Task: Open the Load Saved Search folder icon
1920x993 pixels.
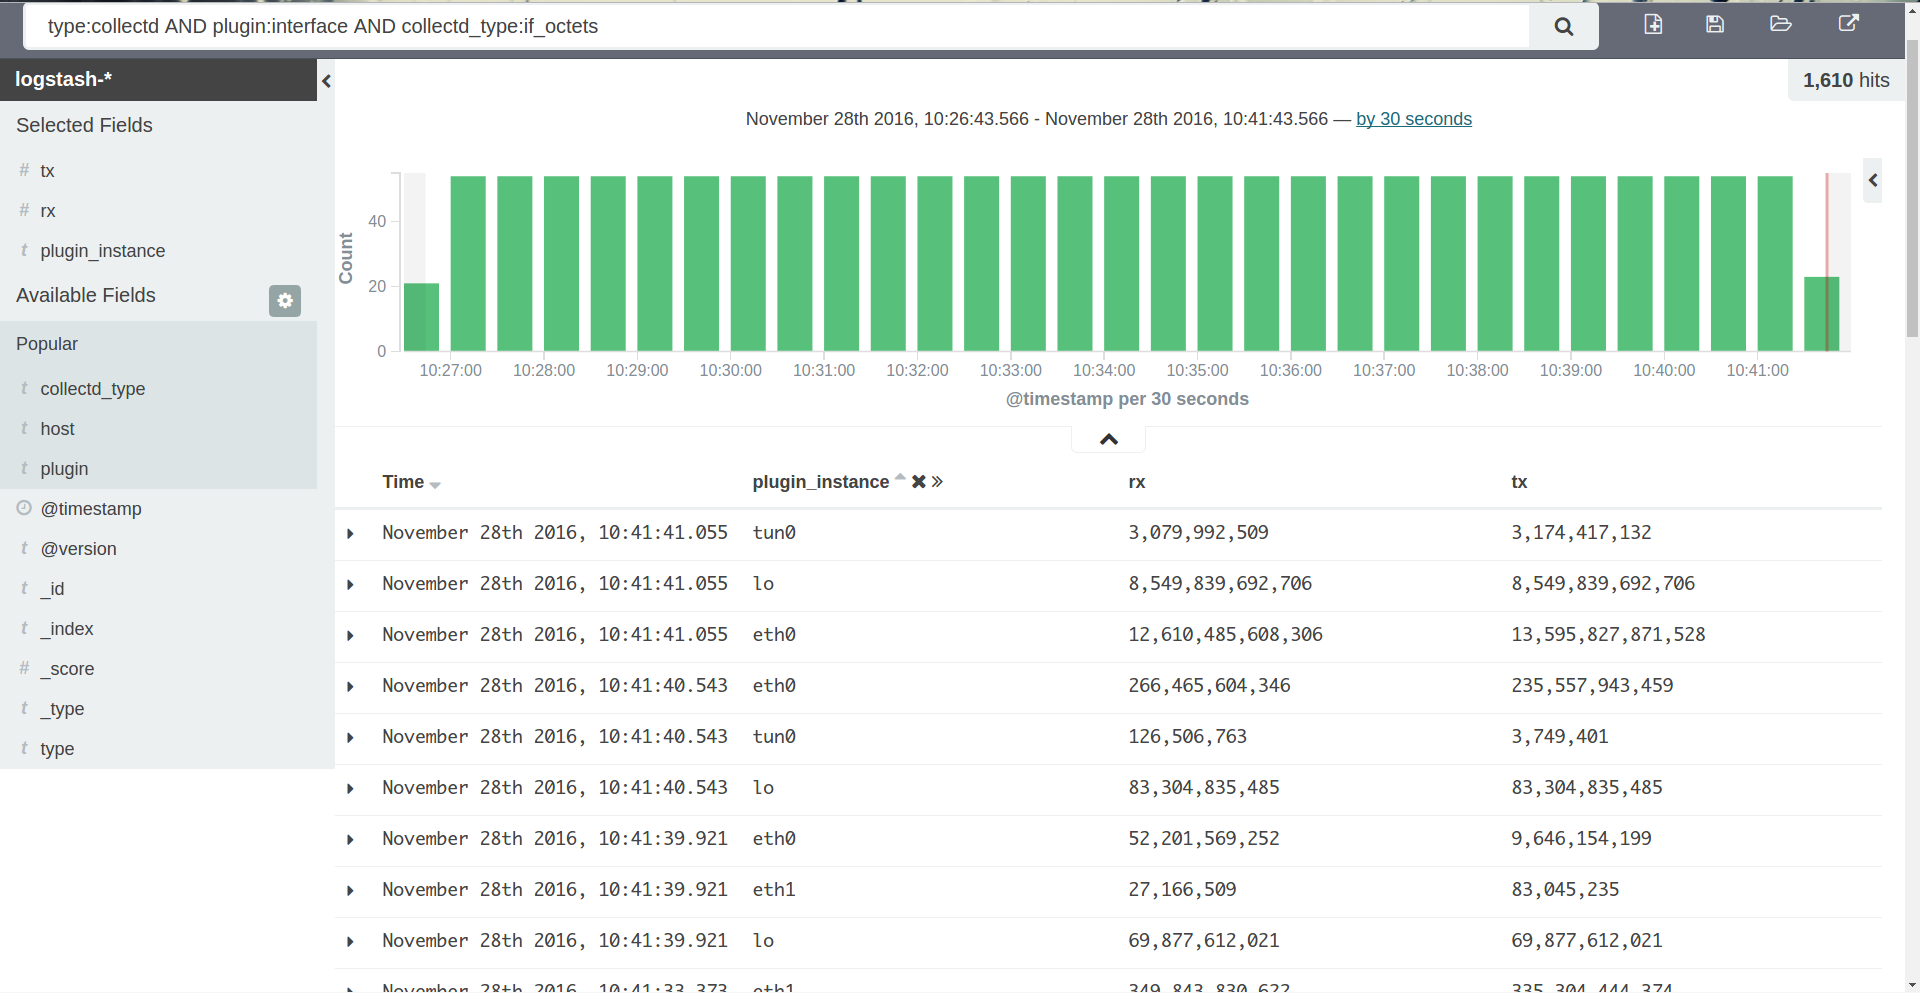Action: pyautogui.click(x=1780, y=24)
